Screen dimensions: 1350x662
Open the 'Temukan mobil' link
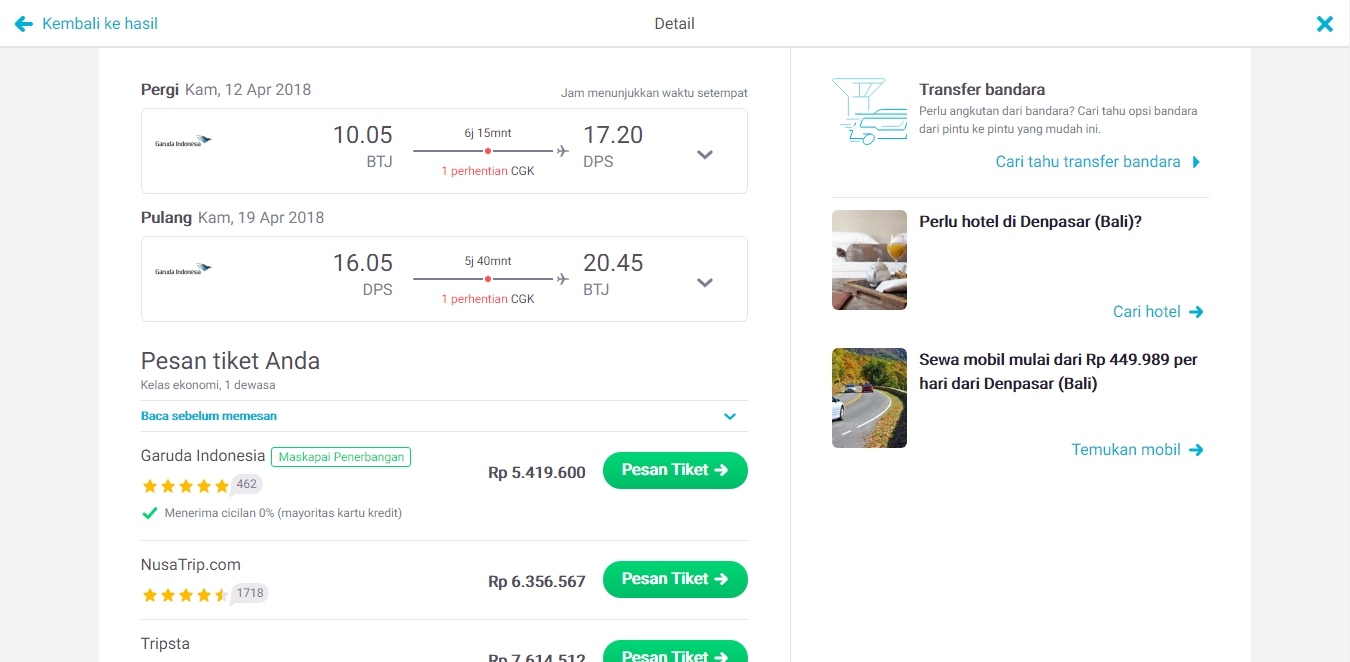1137,450
